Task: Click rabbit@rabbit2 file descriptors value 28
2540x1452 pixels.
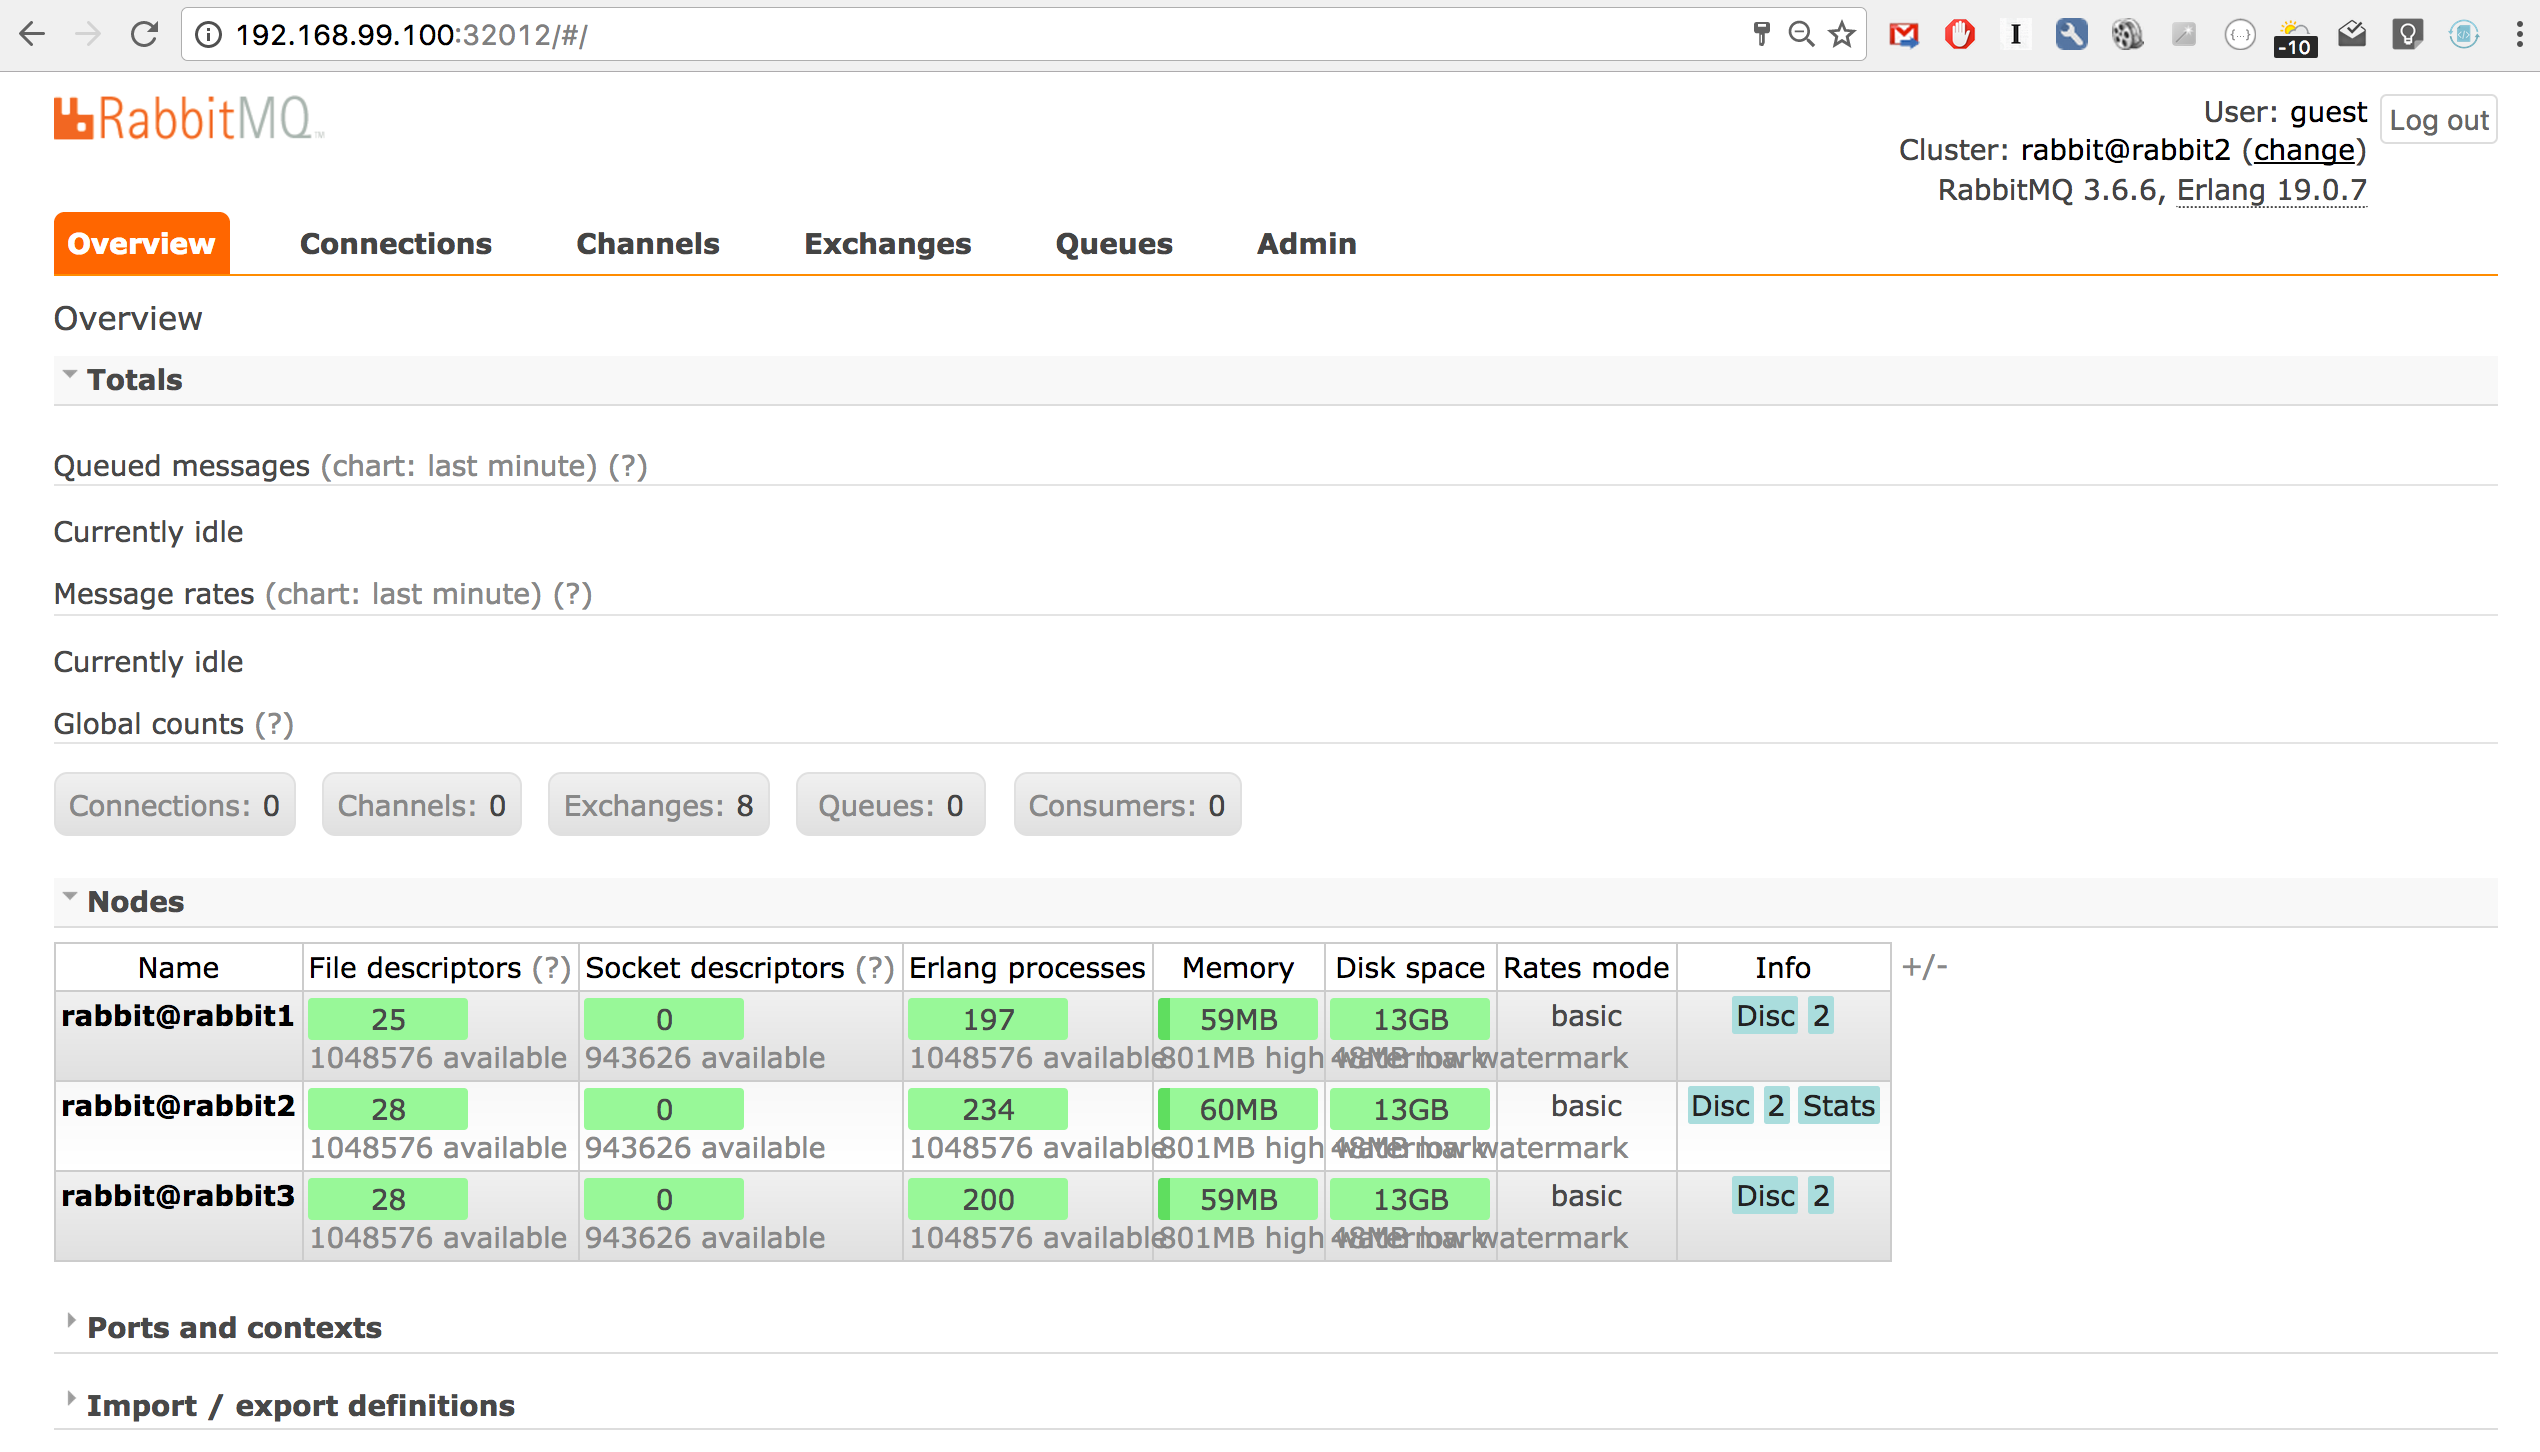Action: (388, 1109)
